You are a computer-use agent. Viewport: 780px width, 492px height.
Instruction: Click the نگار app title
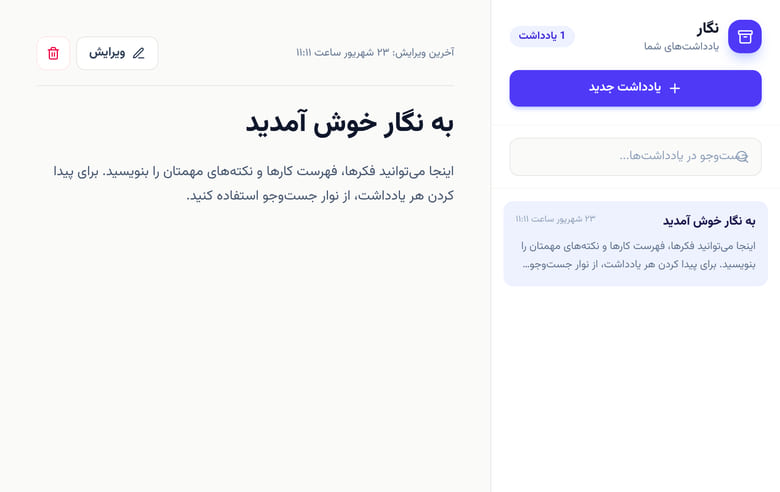pos(707,28)
